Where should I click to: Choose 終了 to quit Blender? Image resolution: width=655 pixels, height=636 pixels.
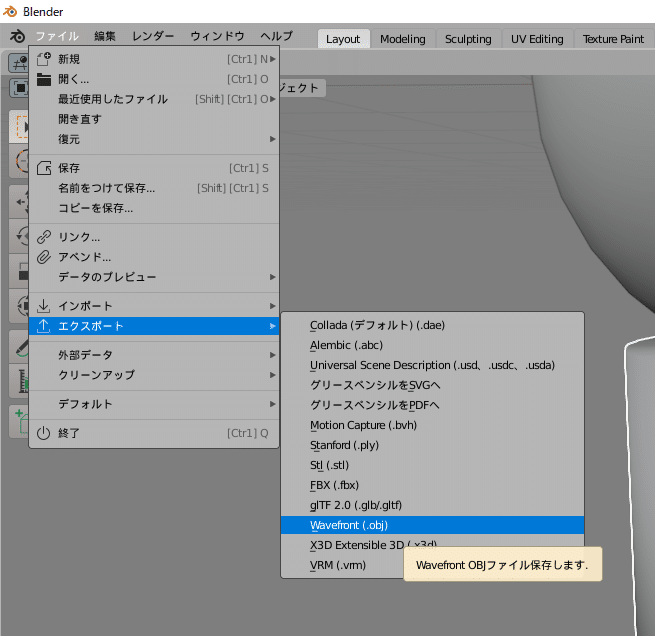154,433
